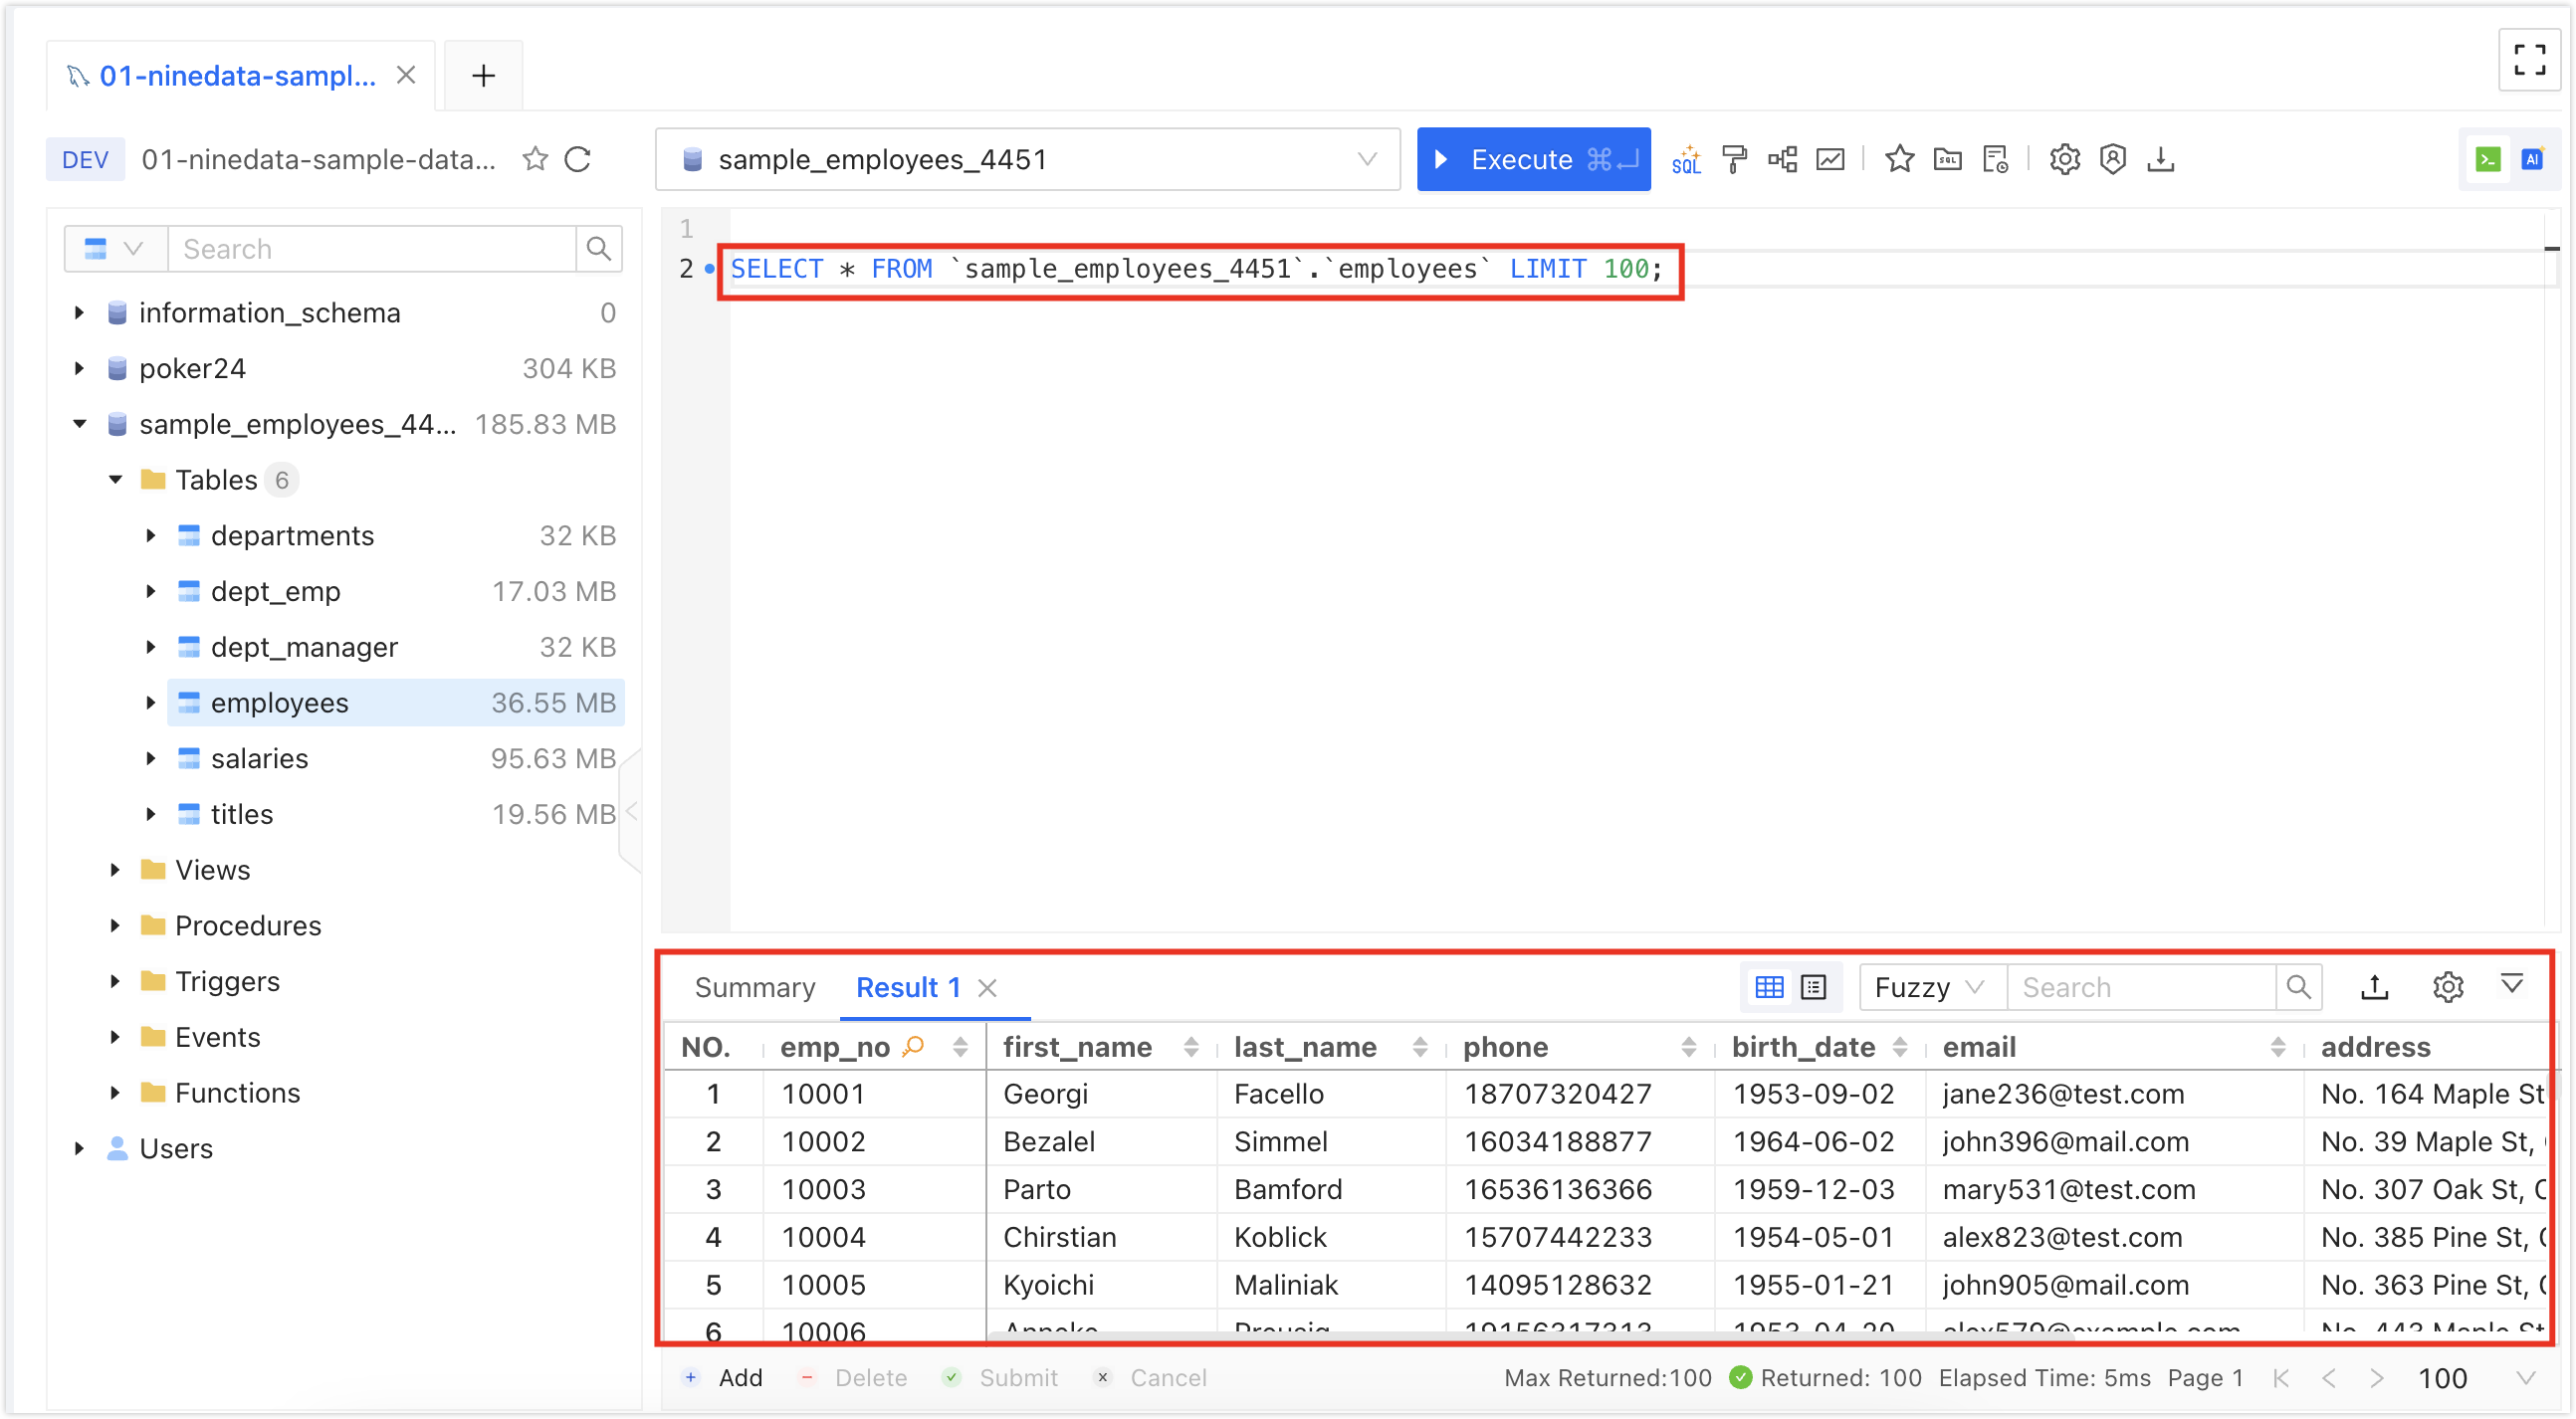Sort by the first_name column arrows
The height and width of the screenshot is (1419, 2576).
(1190, 1046)
